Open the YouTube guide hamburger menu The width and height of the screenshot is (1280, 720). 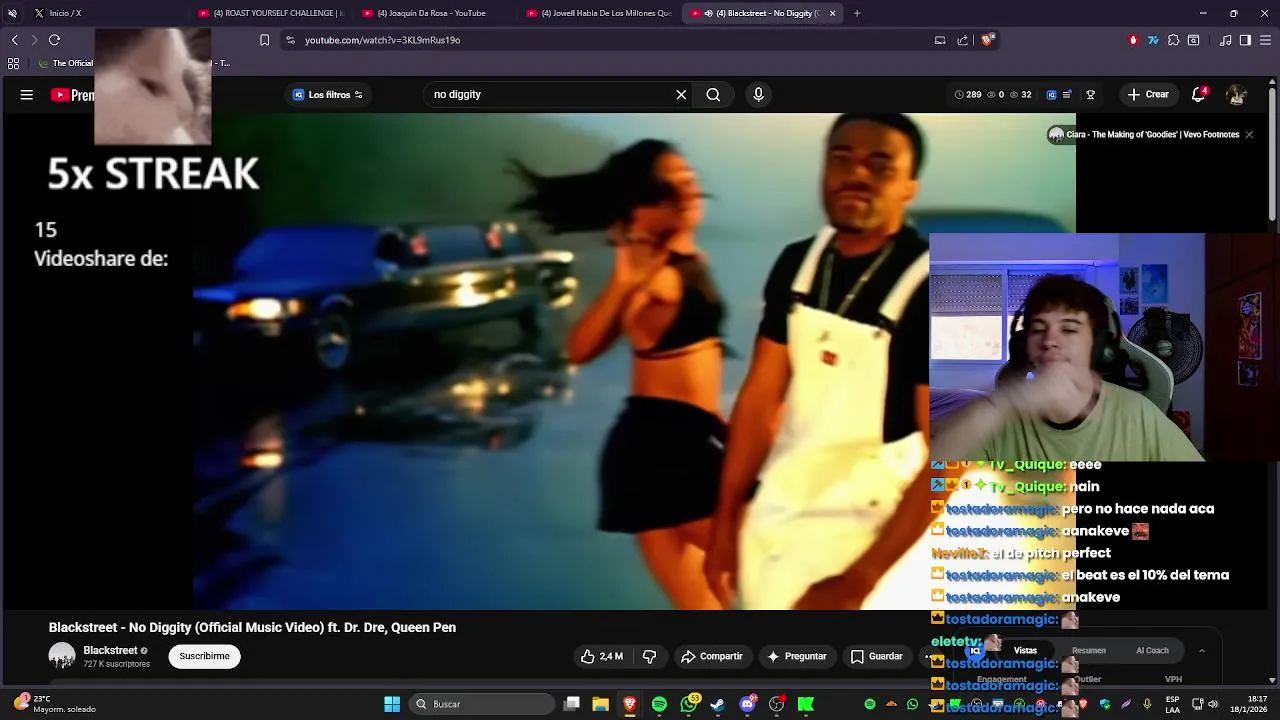[x=27, y=95]
